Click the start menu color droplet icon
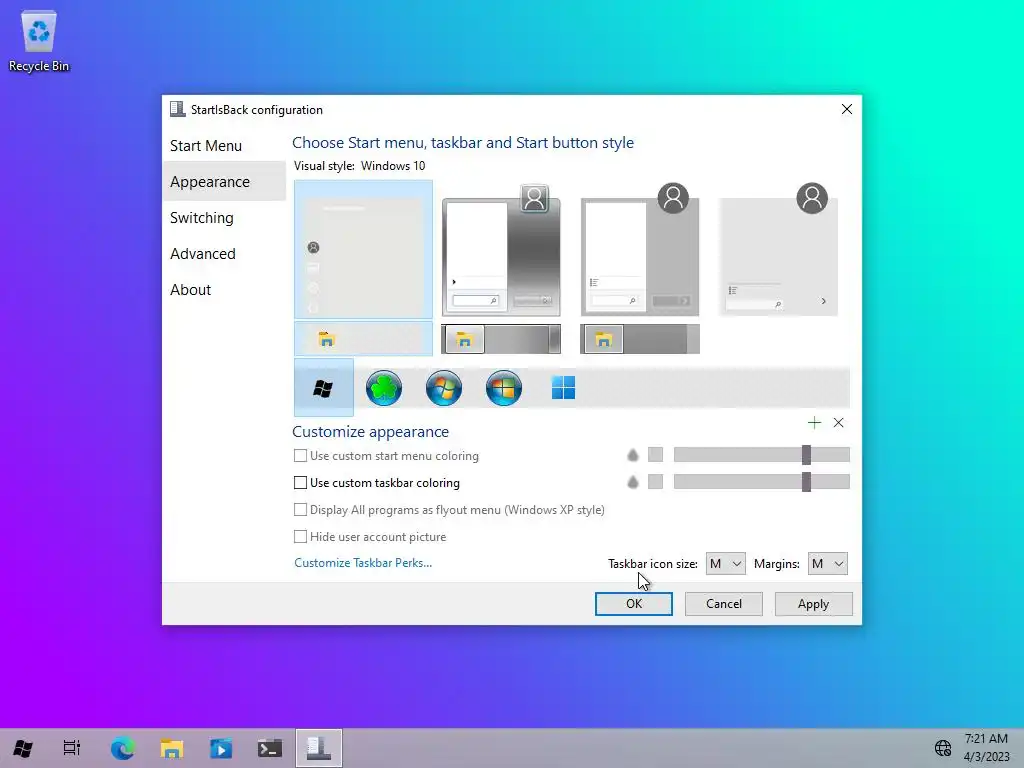This screenshot has height=768, width=1024. 632,455
